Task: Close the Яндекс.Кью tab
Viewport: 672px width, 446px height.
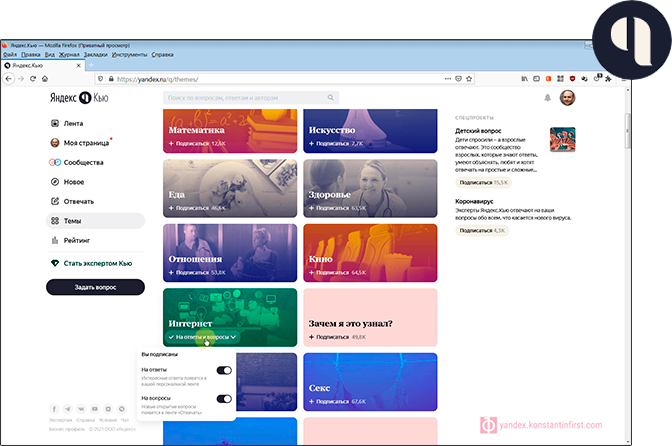Action: tap(78, 66)
